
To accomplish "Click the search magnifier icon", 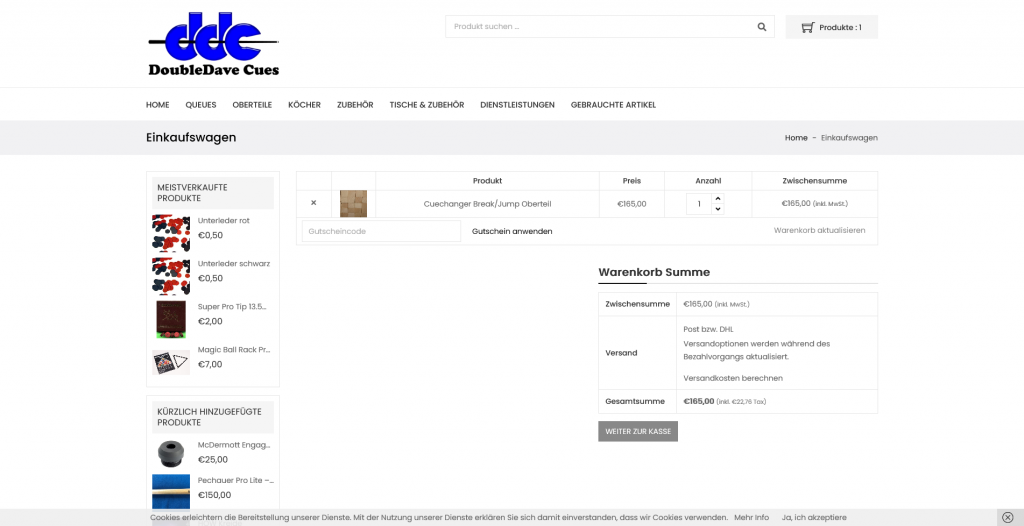I will pyautogui.click(x=762, y=27).
